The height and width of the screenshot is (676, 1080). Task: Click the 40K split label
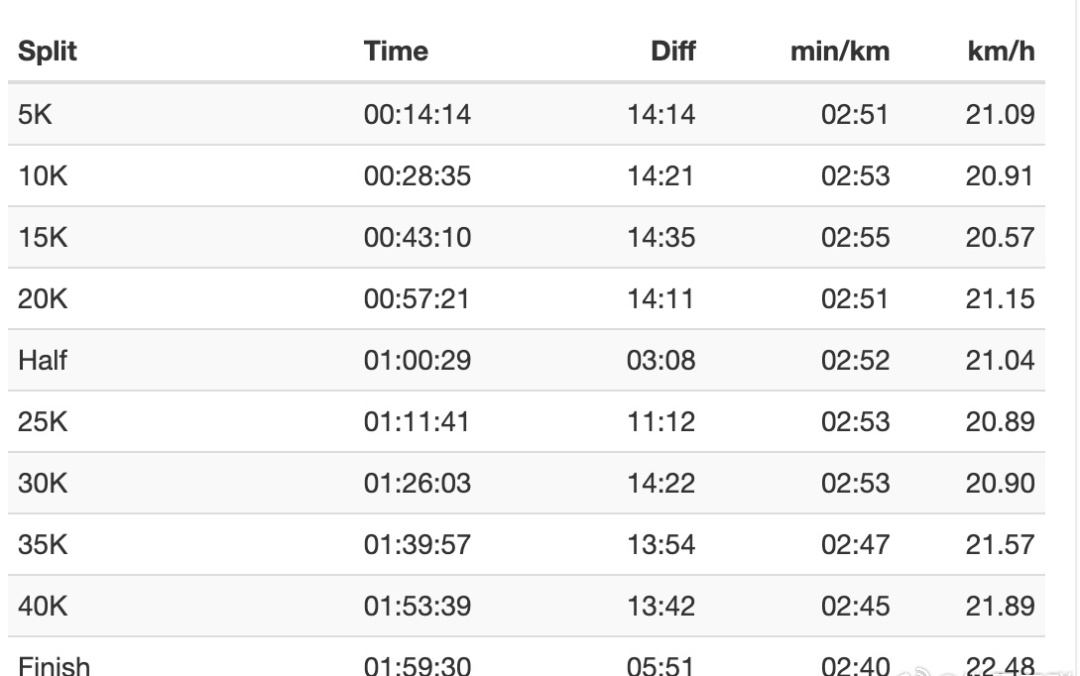point(43,606)
